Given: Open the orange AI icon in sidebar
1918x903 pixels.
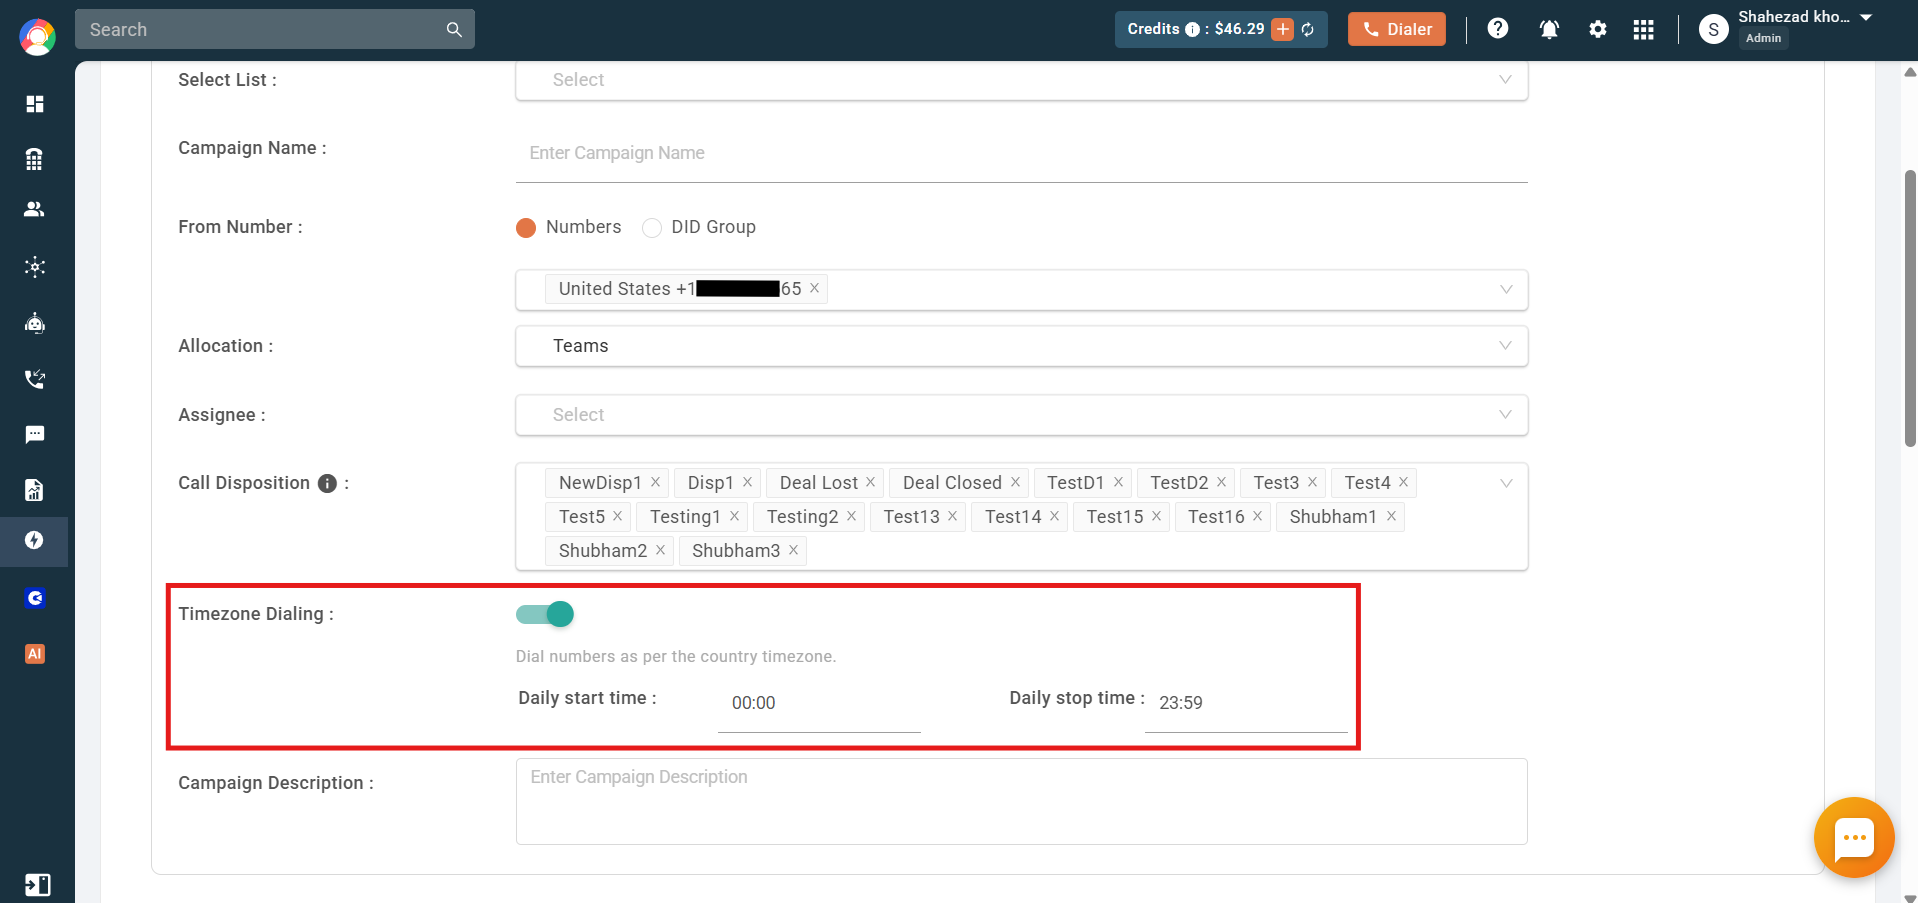Looking at the screenshot, I should (x=35, y=654).
